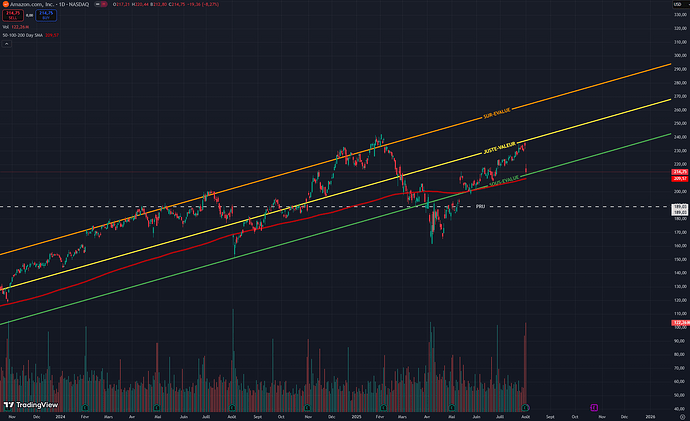690x421 pixels.
Task: Select the yellow JUSTE-VALEUR trend line label
Action: (499, 148)
